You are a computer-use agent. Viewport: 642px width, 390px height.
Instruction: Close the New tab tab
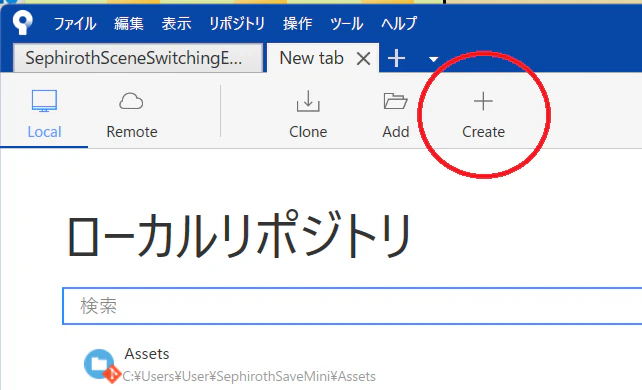pos(364,59)
